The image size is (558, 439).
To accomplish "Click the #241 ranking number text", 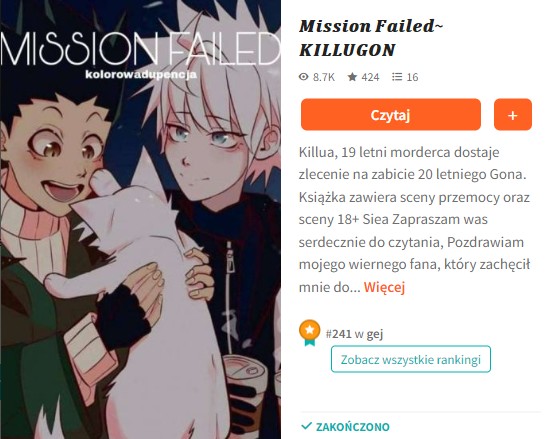I will pos(338,334).
